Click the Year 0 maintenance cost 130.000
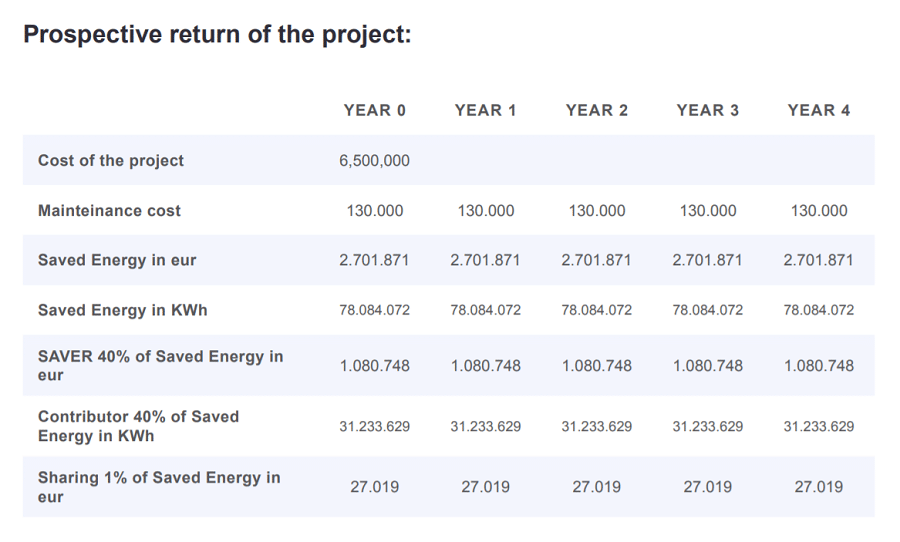The image size is (900, 542). click(x=374, y=211)
